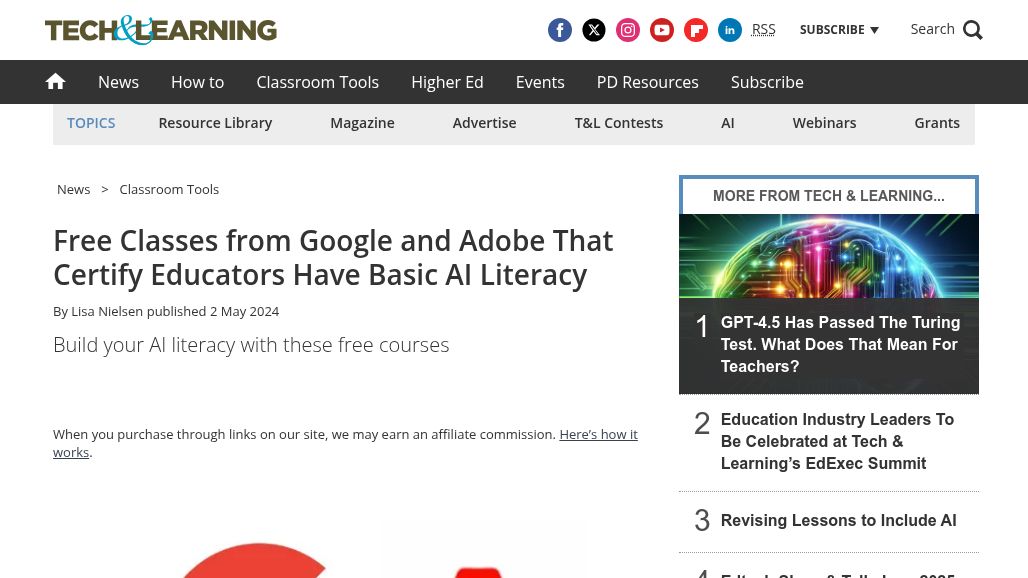Click the TOPICS label
The width and height of the screenshot is (1028, 578).
91,123
